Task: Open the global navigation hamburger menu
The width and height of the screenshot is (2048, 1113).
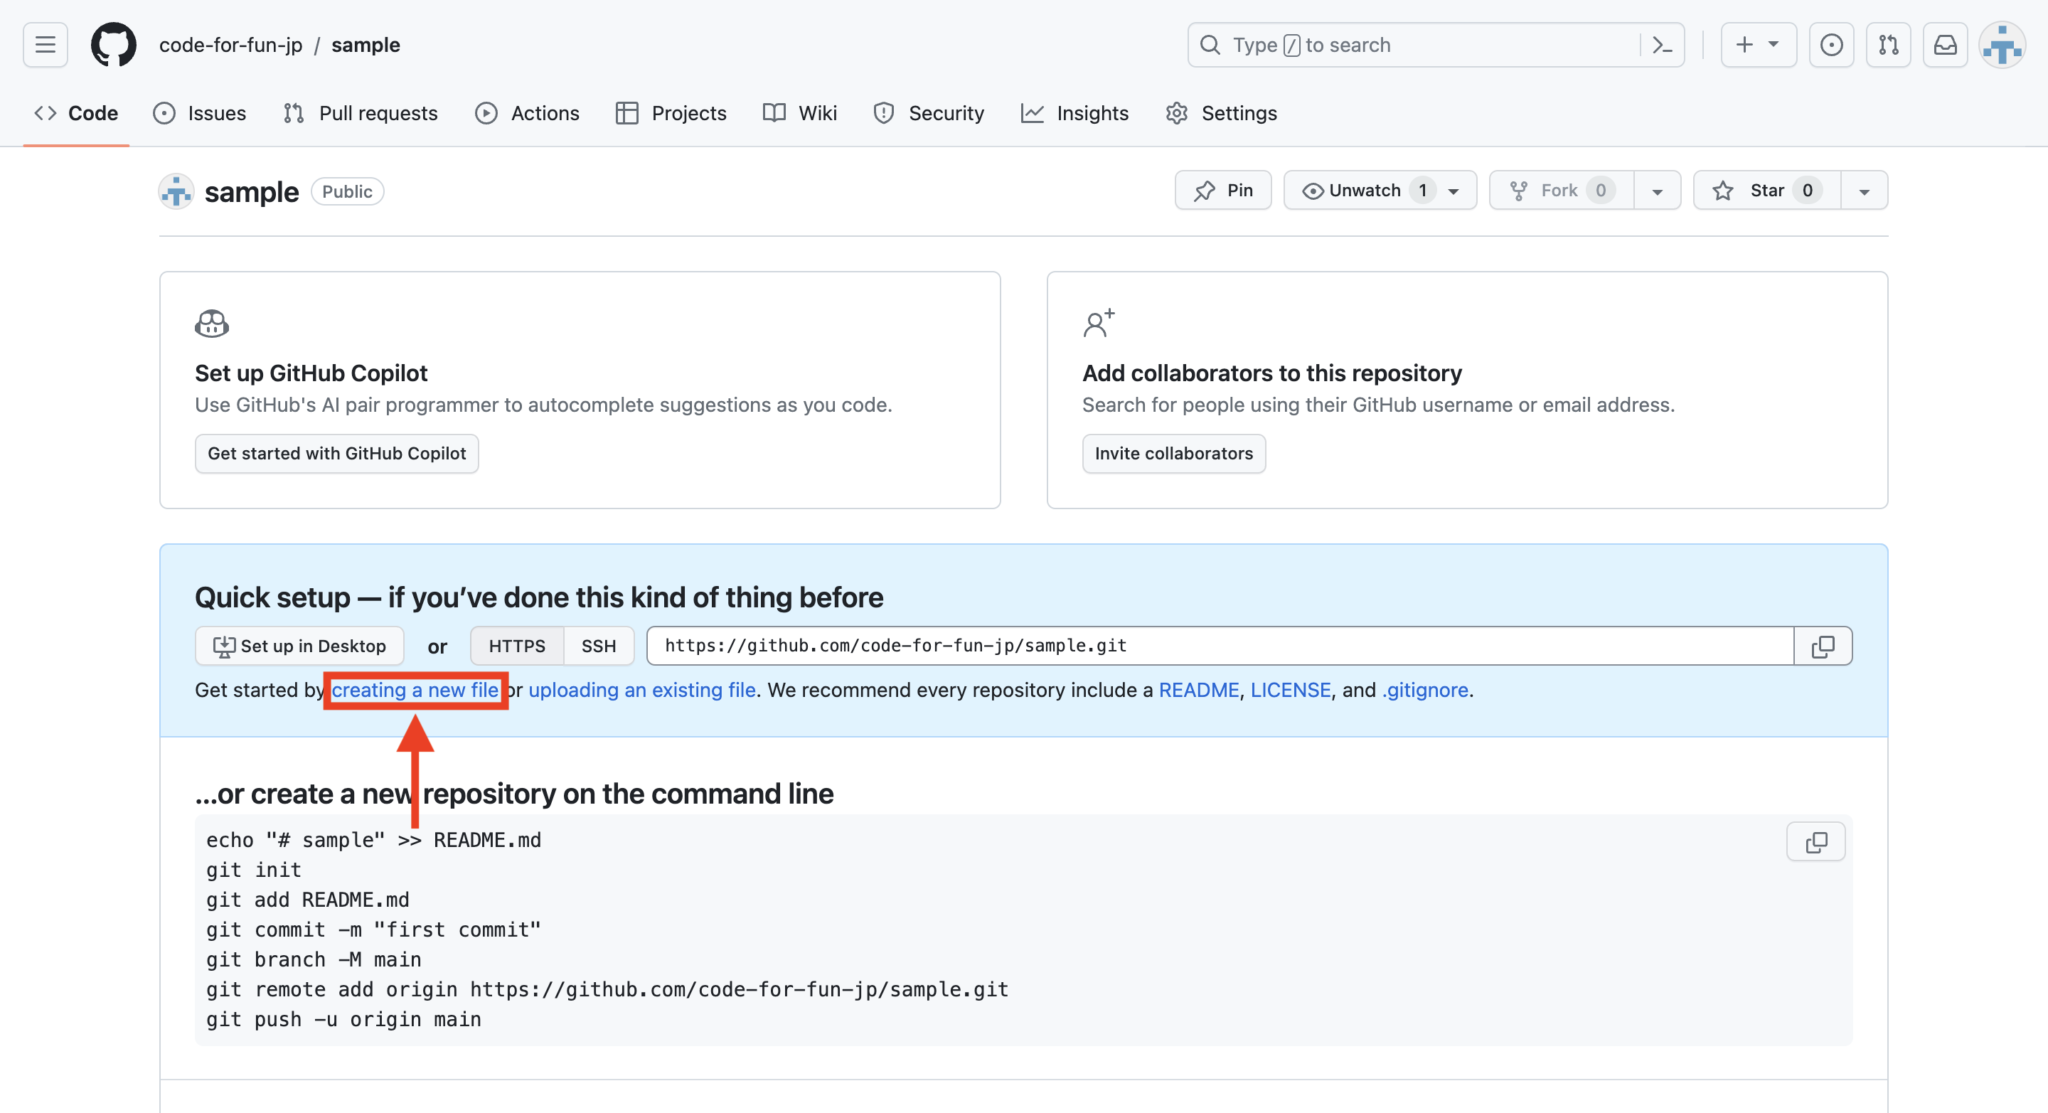Action: pos(45,44)
